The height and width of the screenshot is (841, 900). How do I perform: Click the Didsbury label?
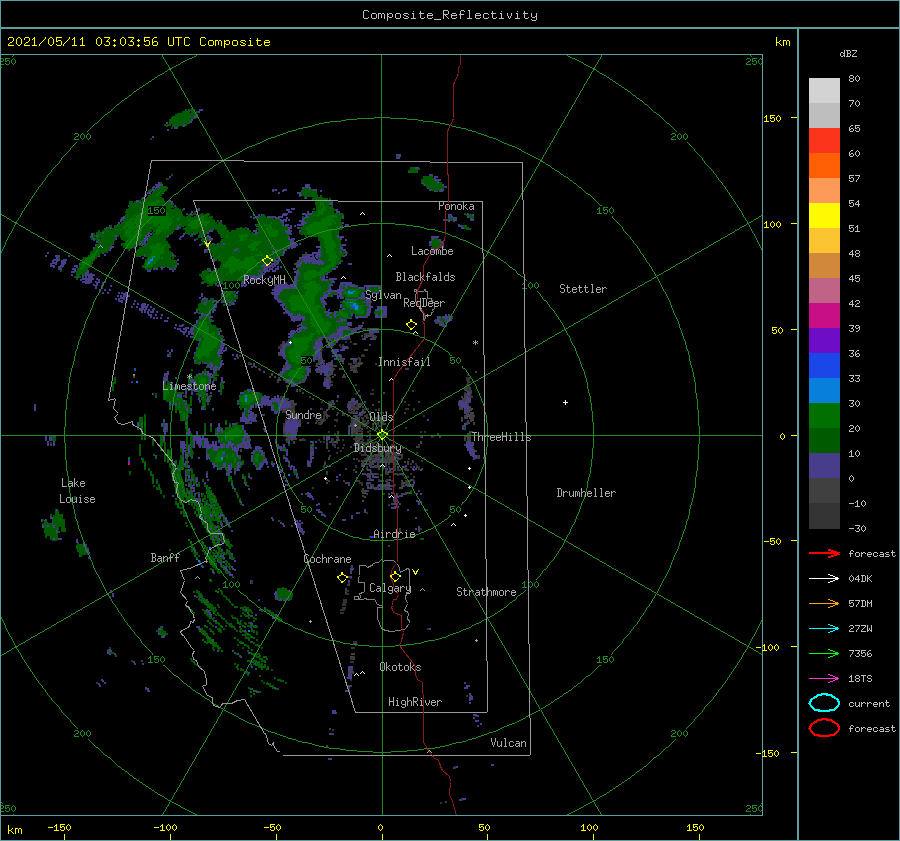(377, 448)
